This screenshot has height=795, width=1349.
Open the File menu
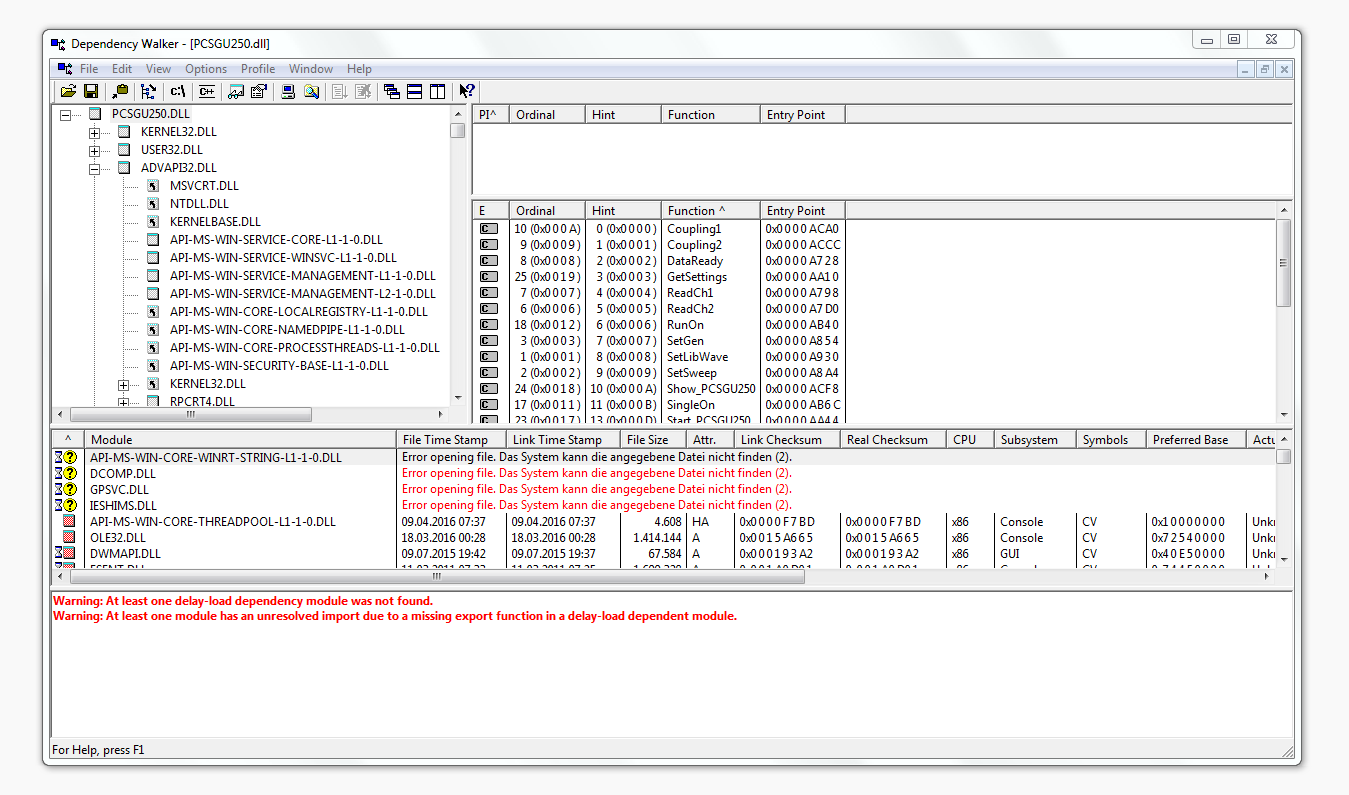89,69
